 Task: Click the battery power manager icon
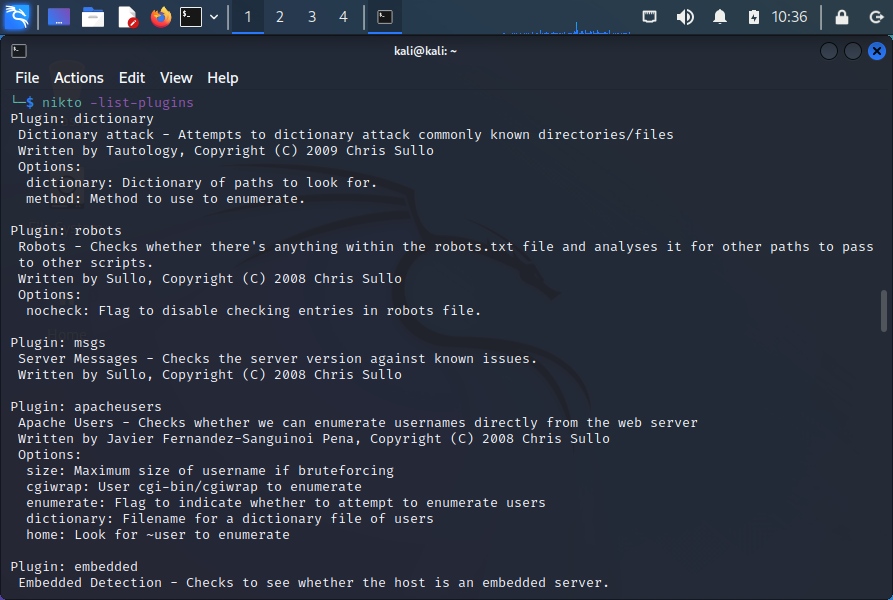point(753,17)
